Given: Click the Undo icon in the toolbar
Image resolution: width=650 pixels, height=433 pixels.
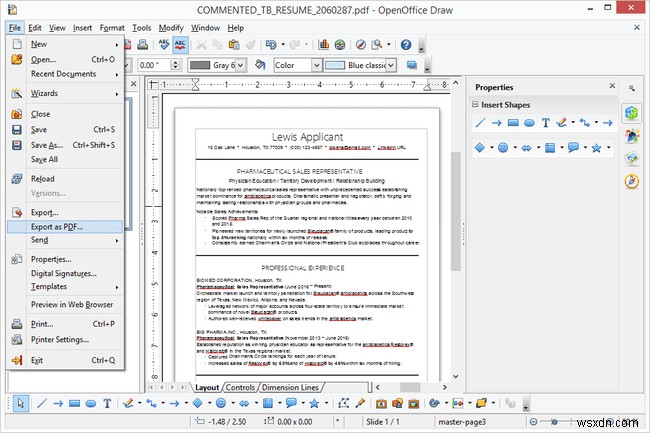Looking at the screenshot, I should tap(271, 45).
